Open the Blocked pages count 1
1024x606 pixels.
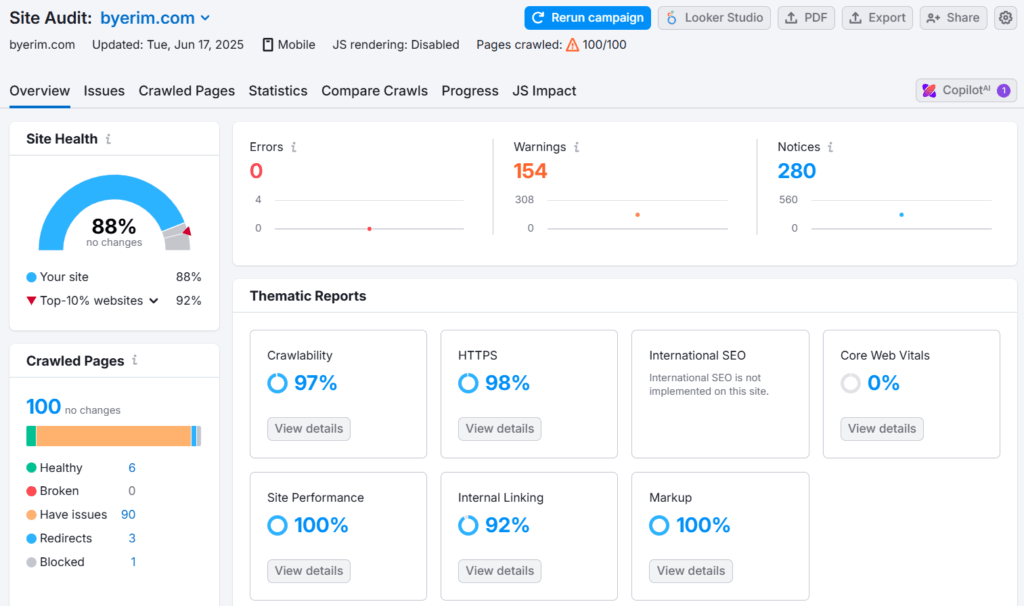[x=133, y=562]
